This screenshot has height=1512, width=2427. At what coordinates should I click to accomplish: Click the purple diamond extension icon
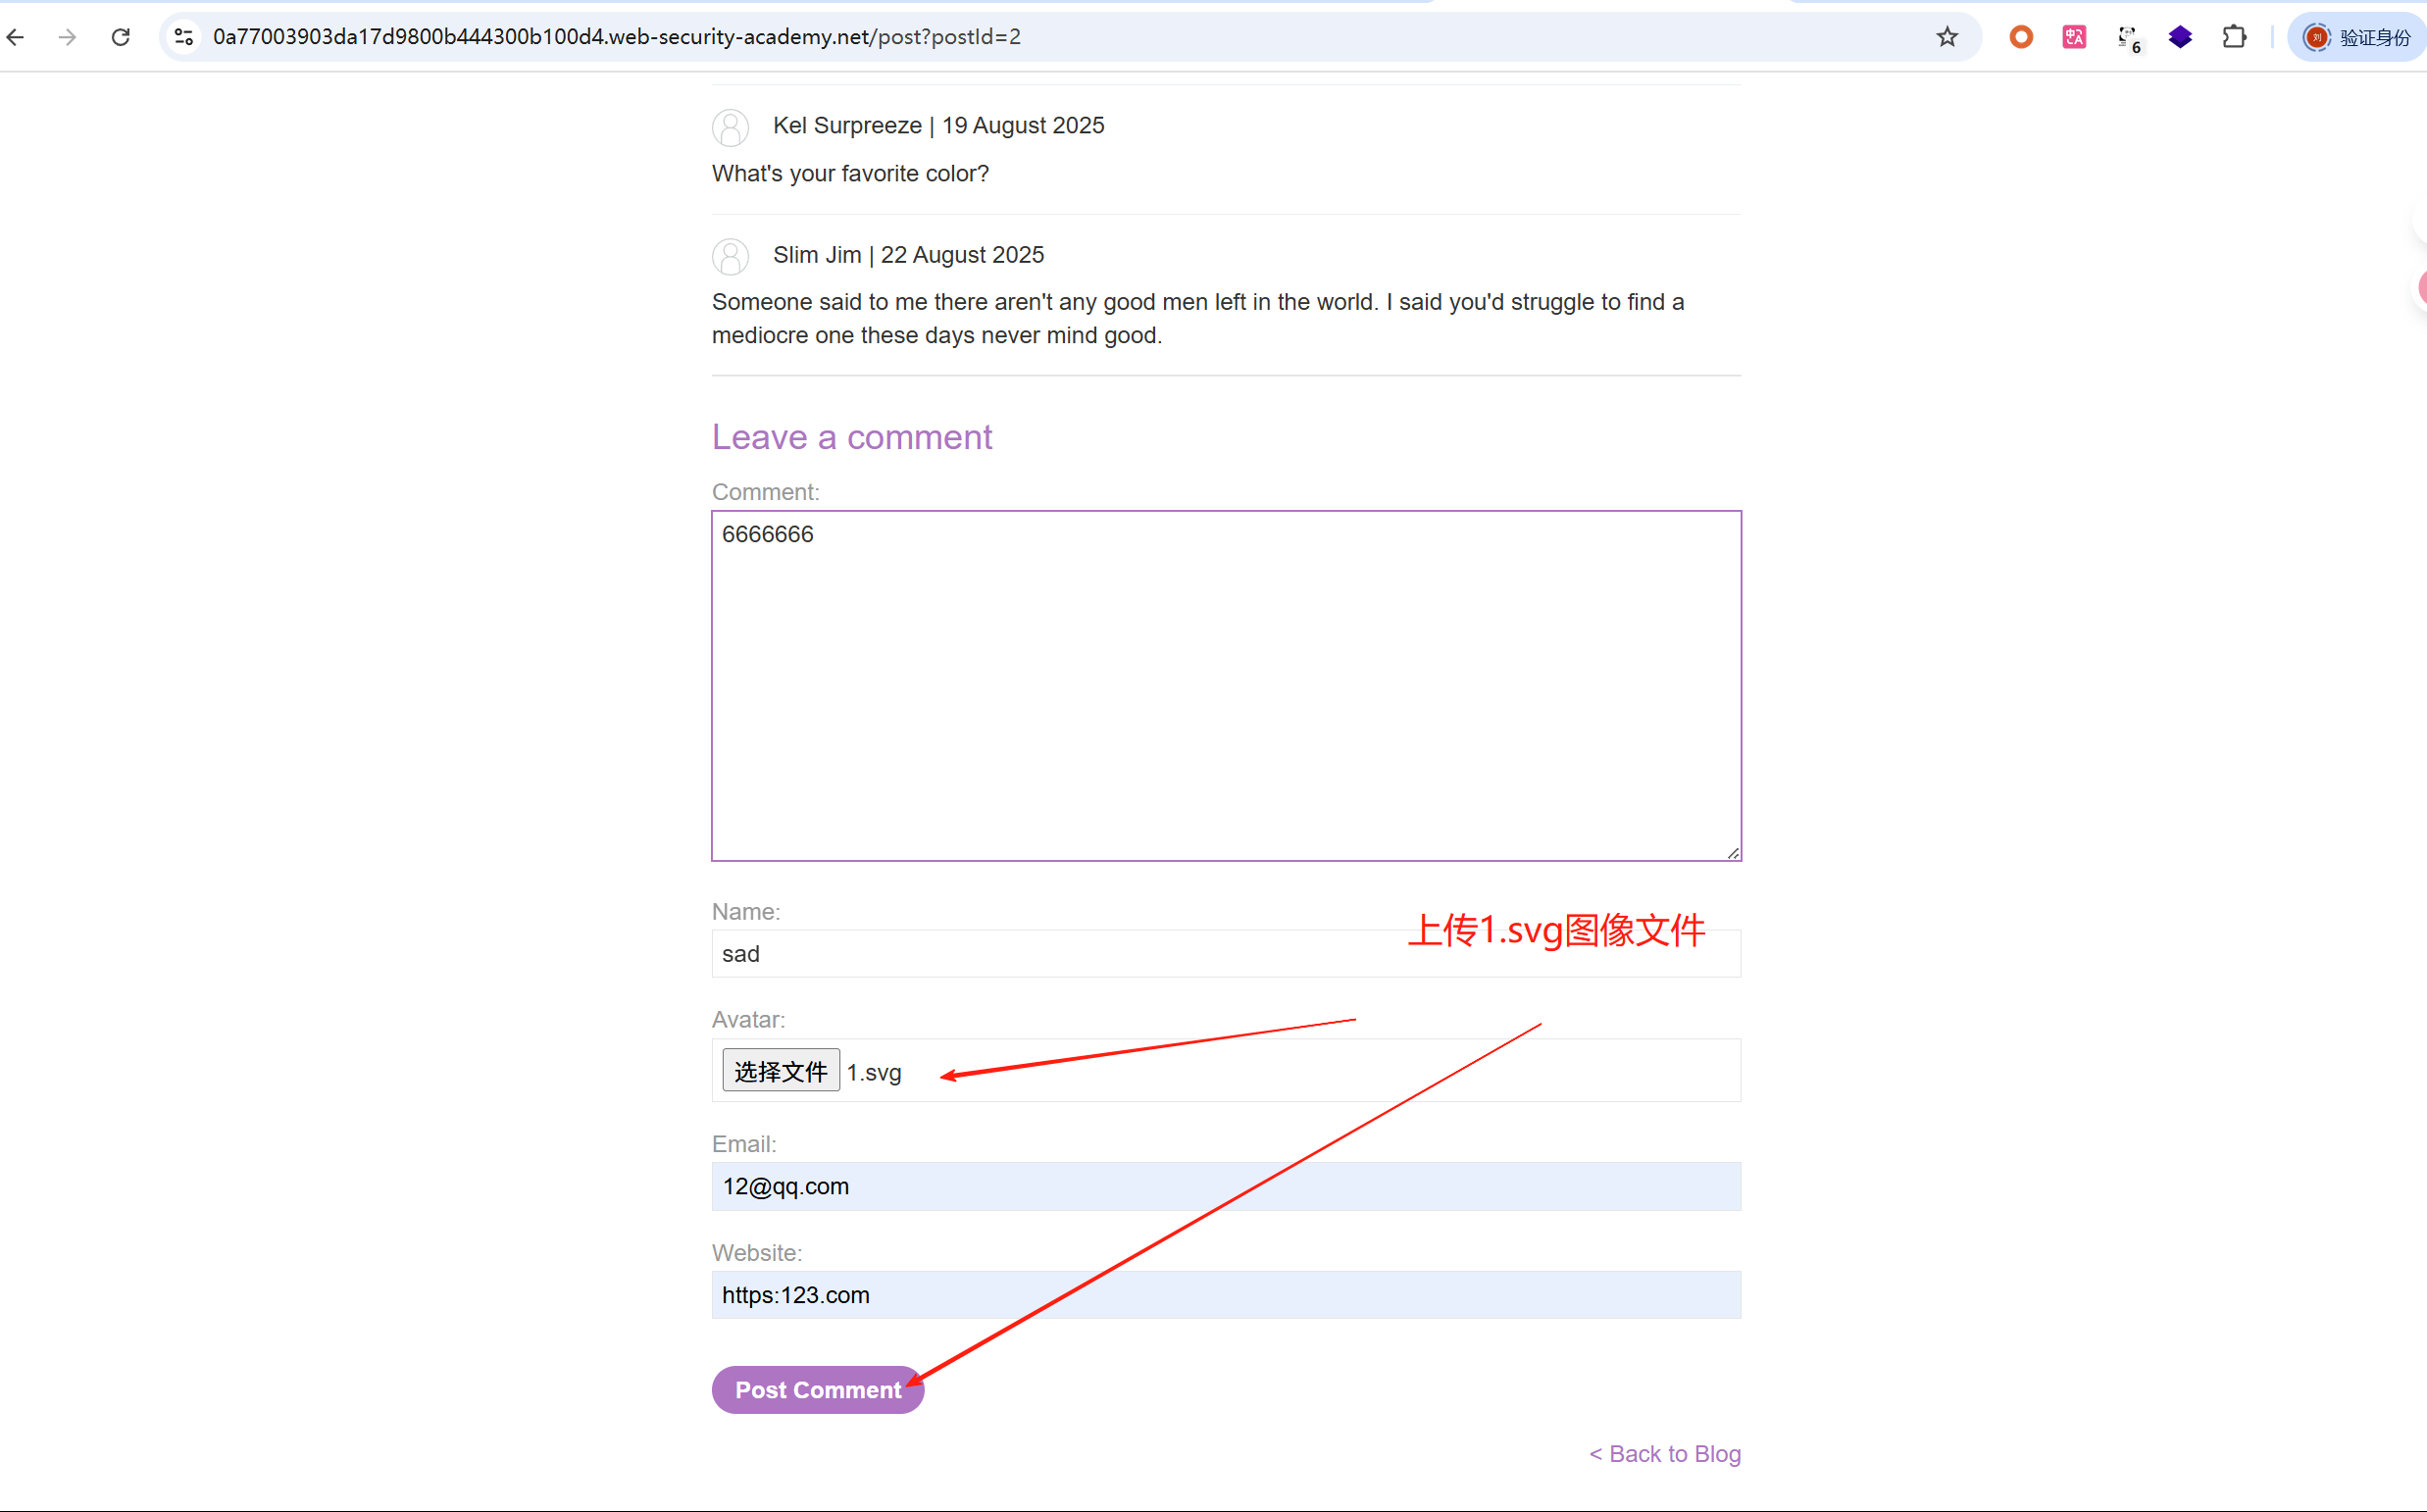[2180, 37]
